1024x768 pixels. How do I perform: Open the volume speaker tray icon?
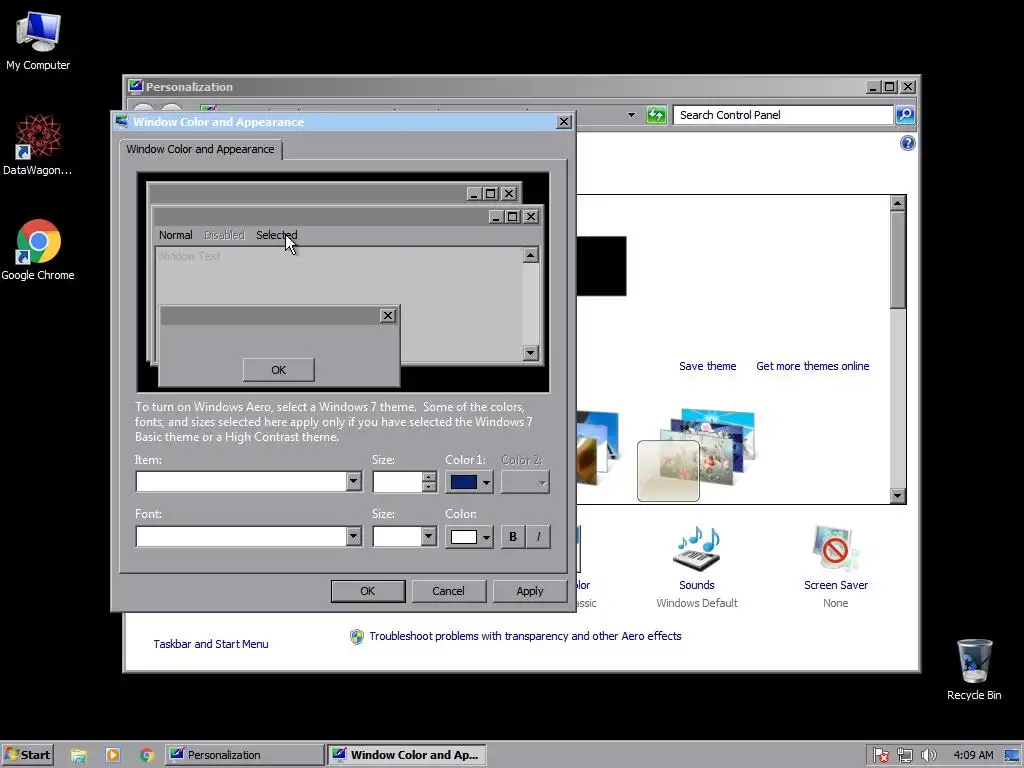(928, 756)
